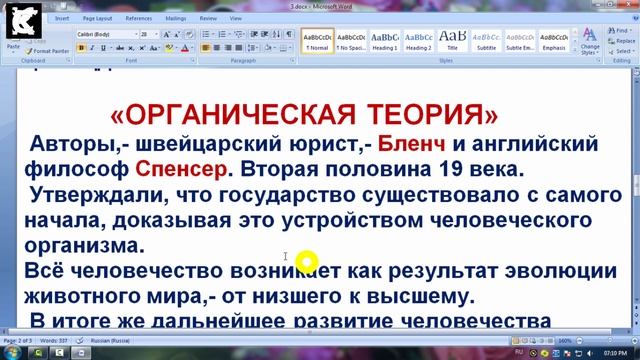Toggle Subscript formatting

point(131,48)
